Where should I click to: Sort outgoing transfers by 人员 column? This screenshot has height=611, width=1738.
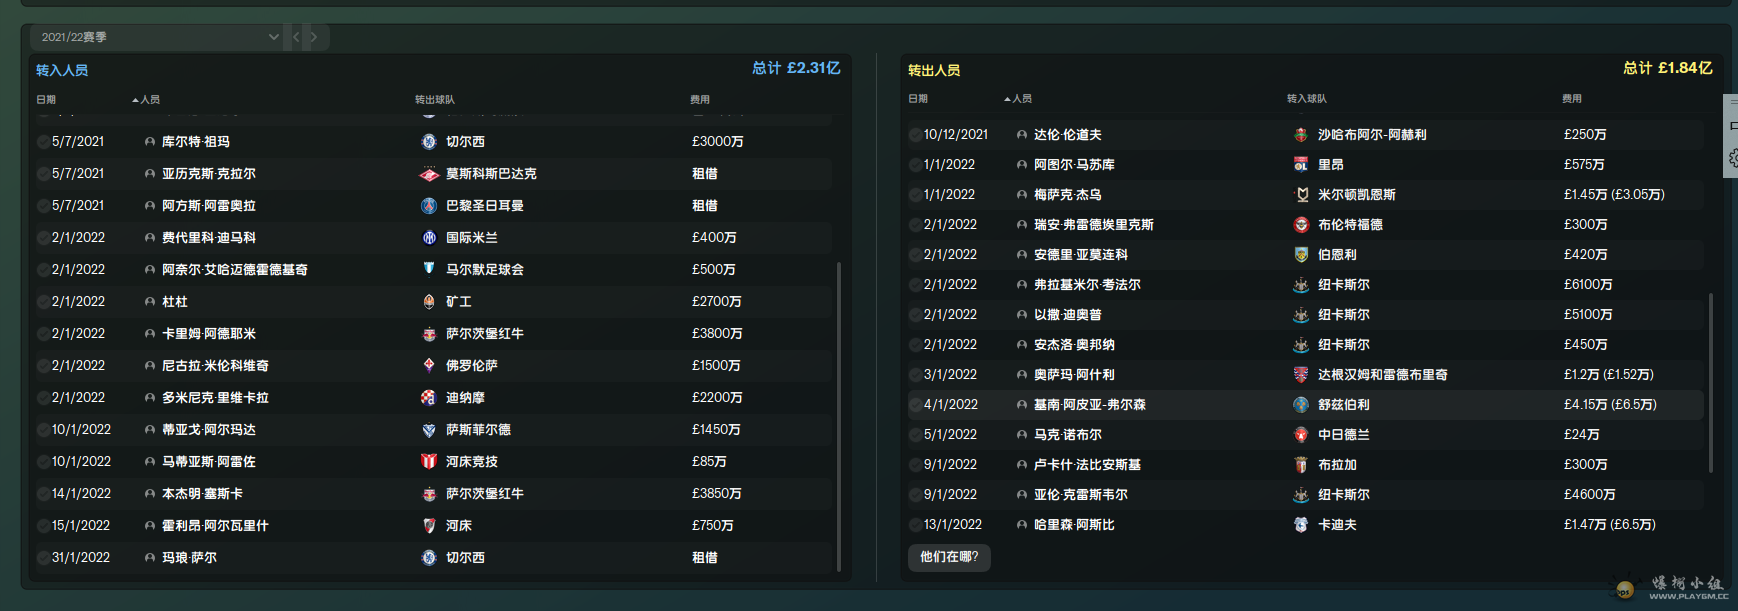click(x=1021, y=99)
